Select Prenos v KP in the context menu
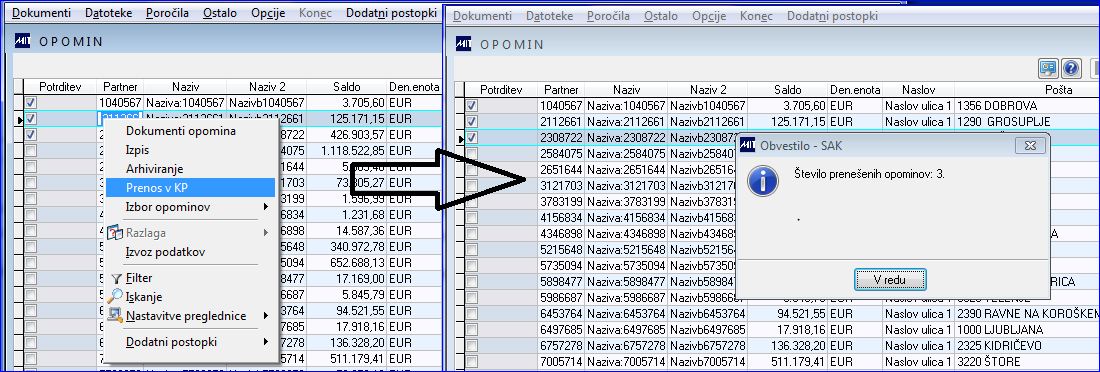The height and width of the screenshot is (372, 1100). [x=190, y=187]
